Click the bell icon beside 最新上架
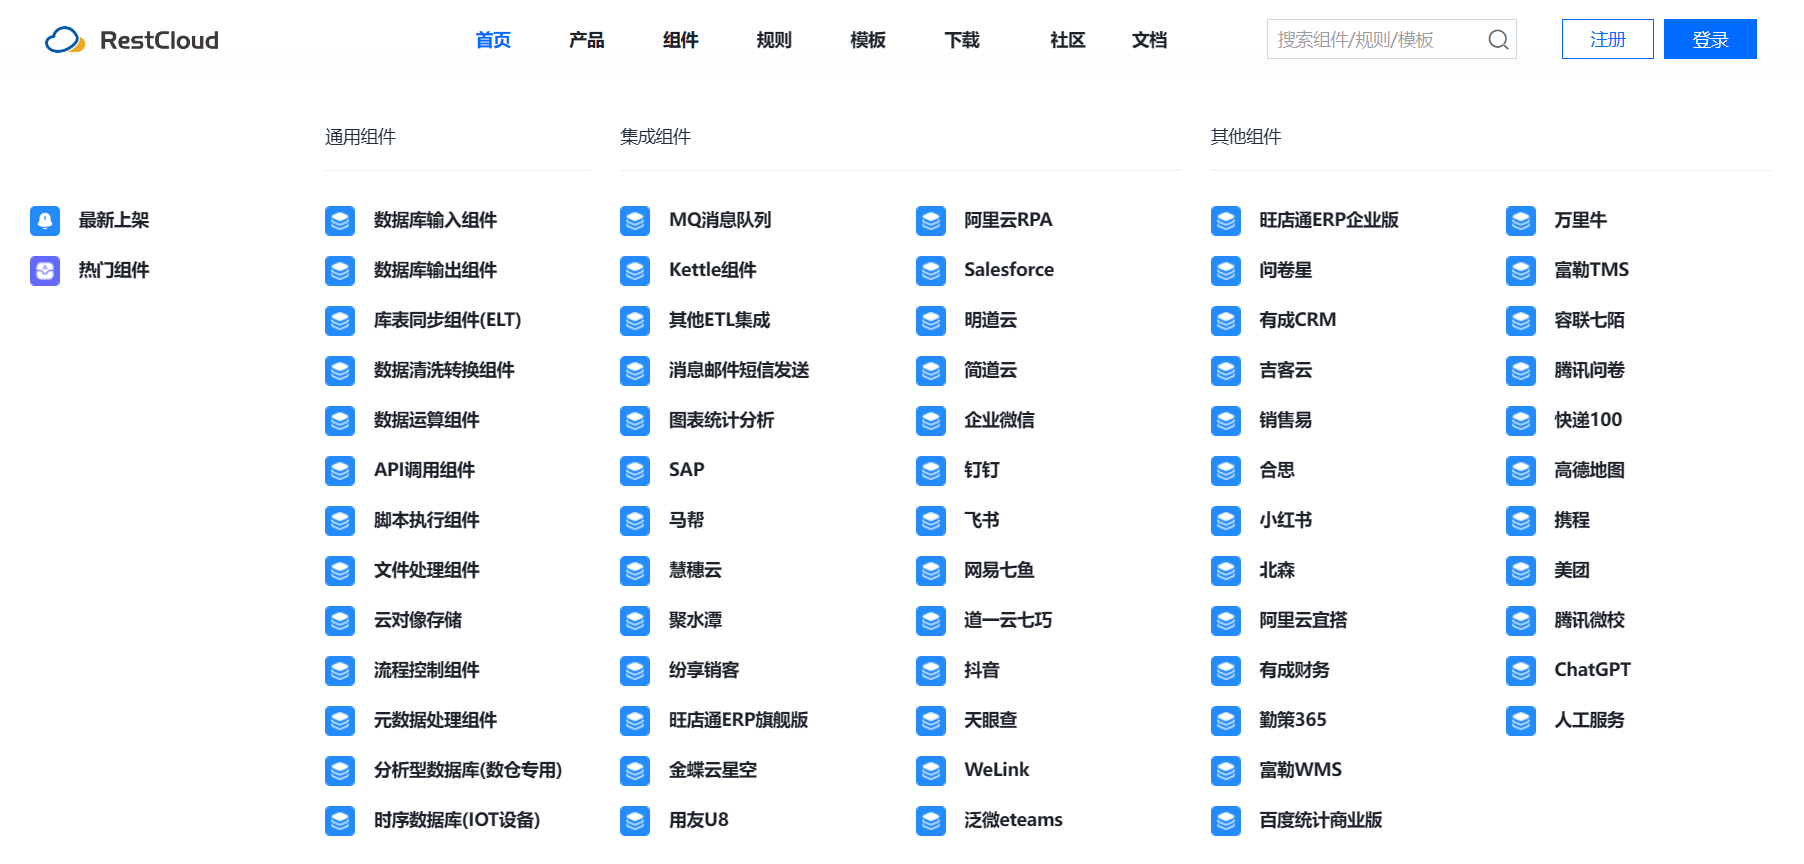Image resolution: width=1804 pixels, height=864 pixels. (45, 221)
